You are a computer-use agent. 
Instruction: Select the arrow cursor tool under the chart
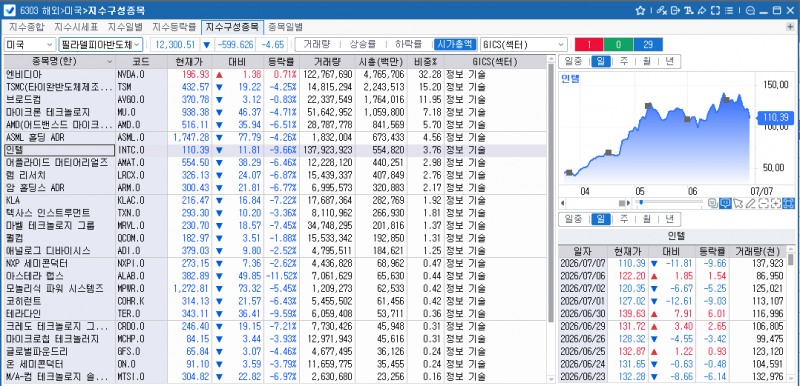click(738, 203)
